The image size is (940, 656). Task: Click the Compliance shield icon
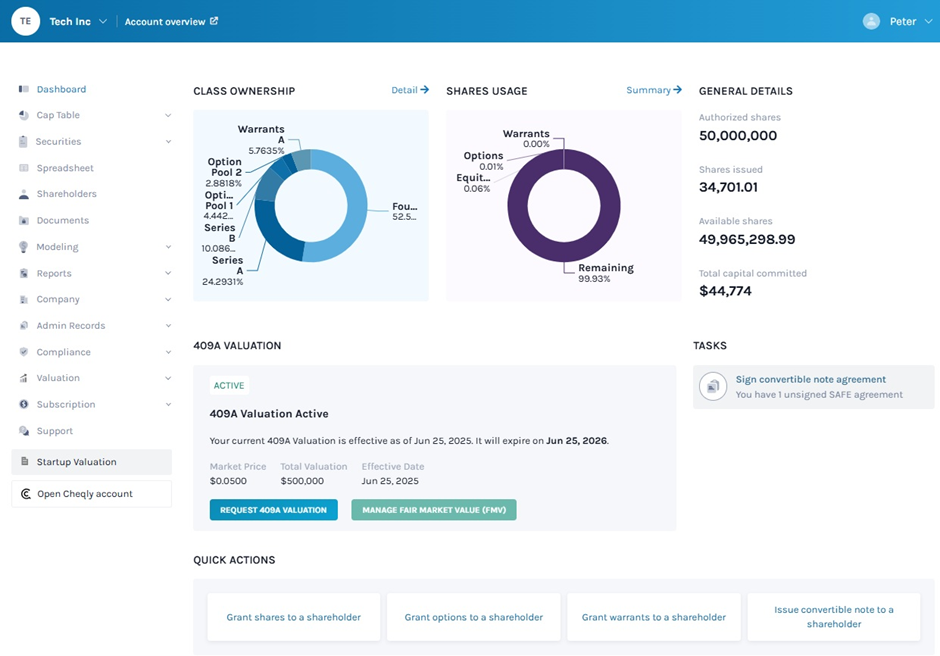[23, 352]
